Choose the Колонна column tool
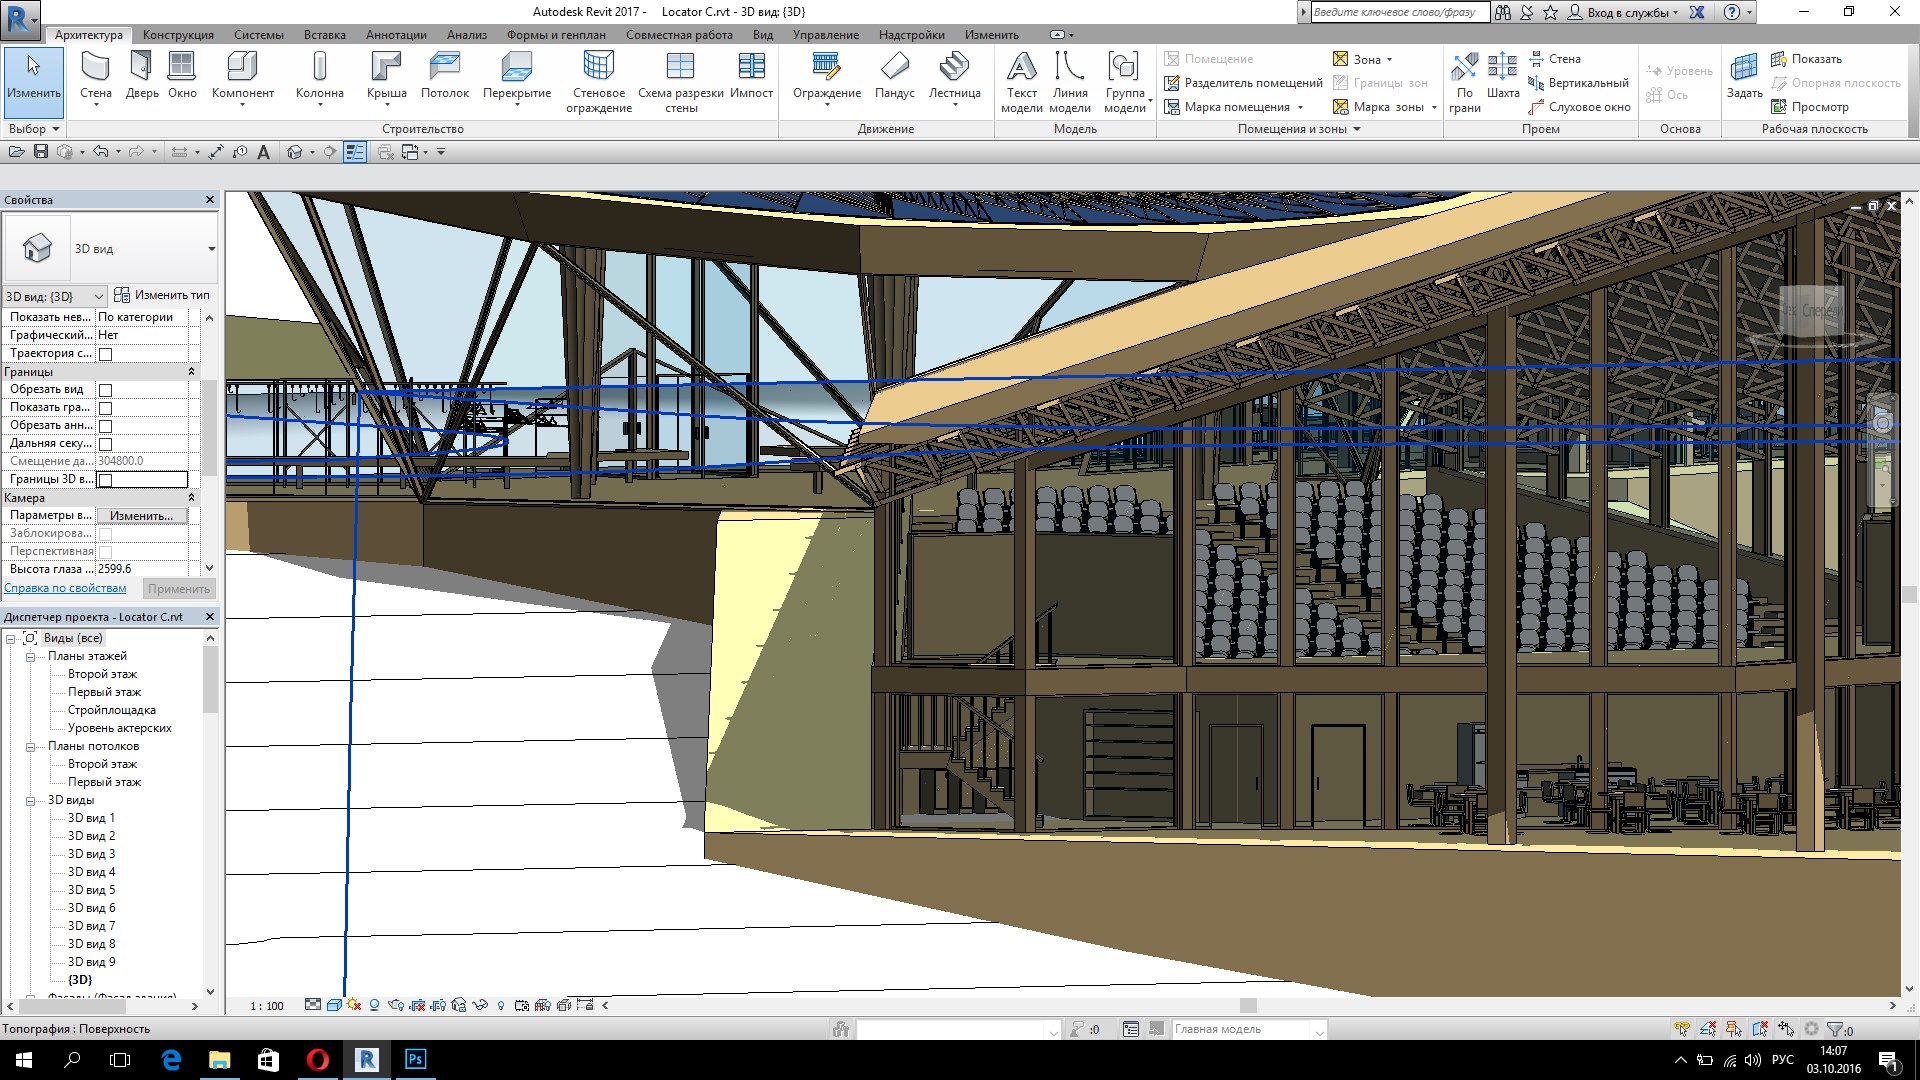 320,80
